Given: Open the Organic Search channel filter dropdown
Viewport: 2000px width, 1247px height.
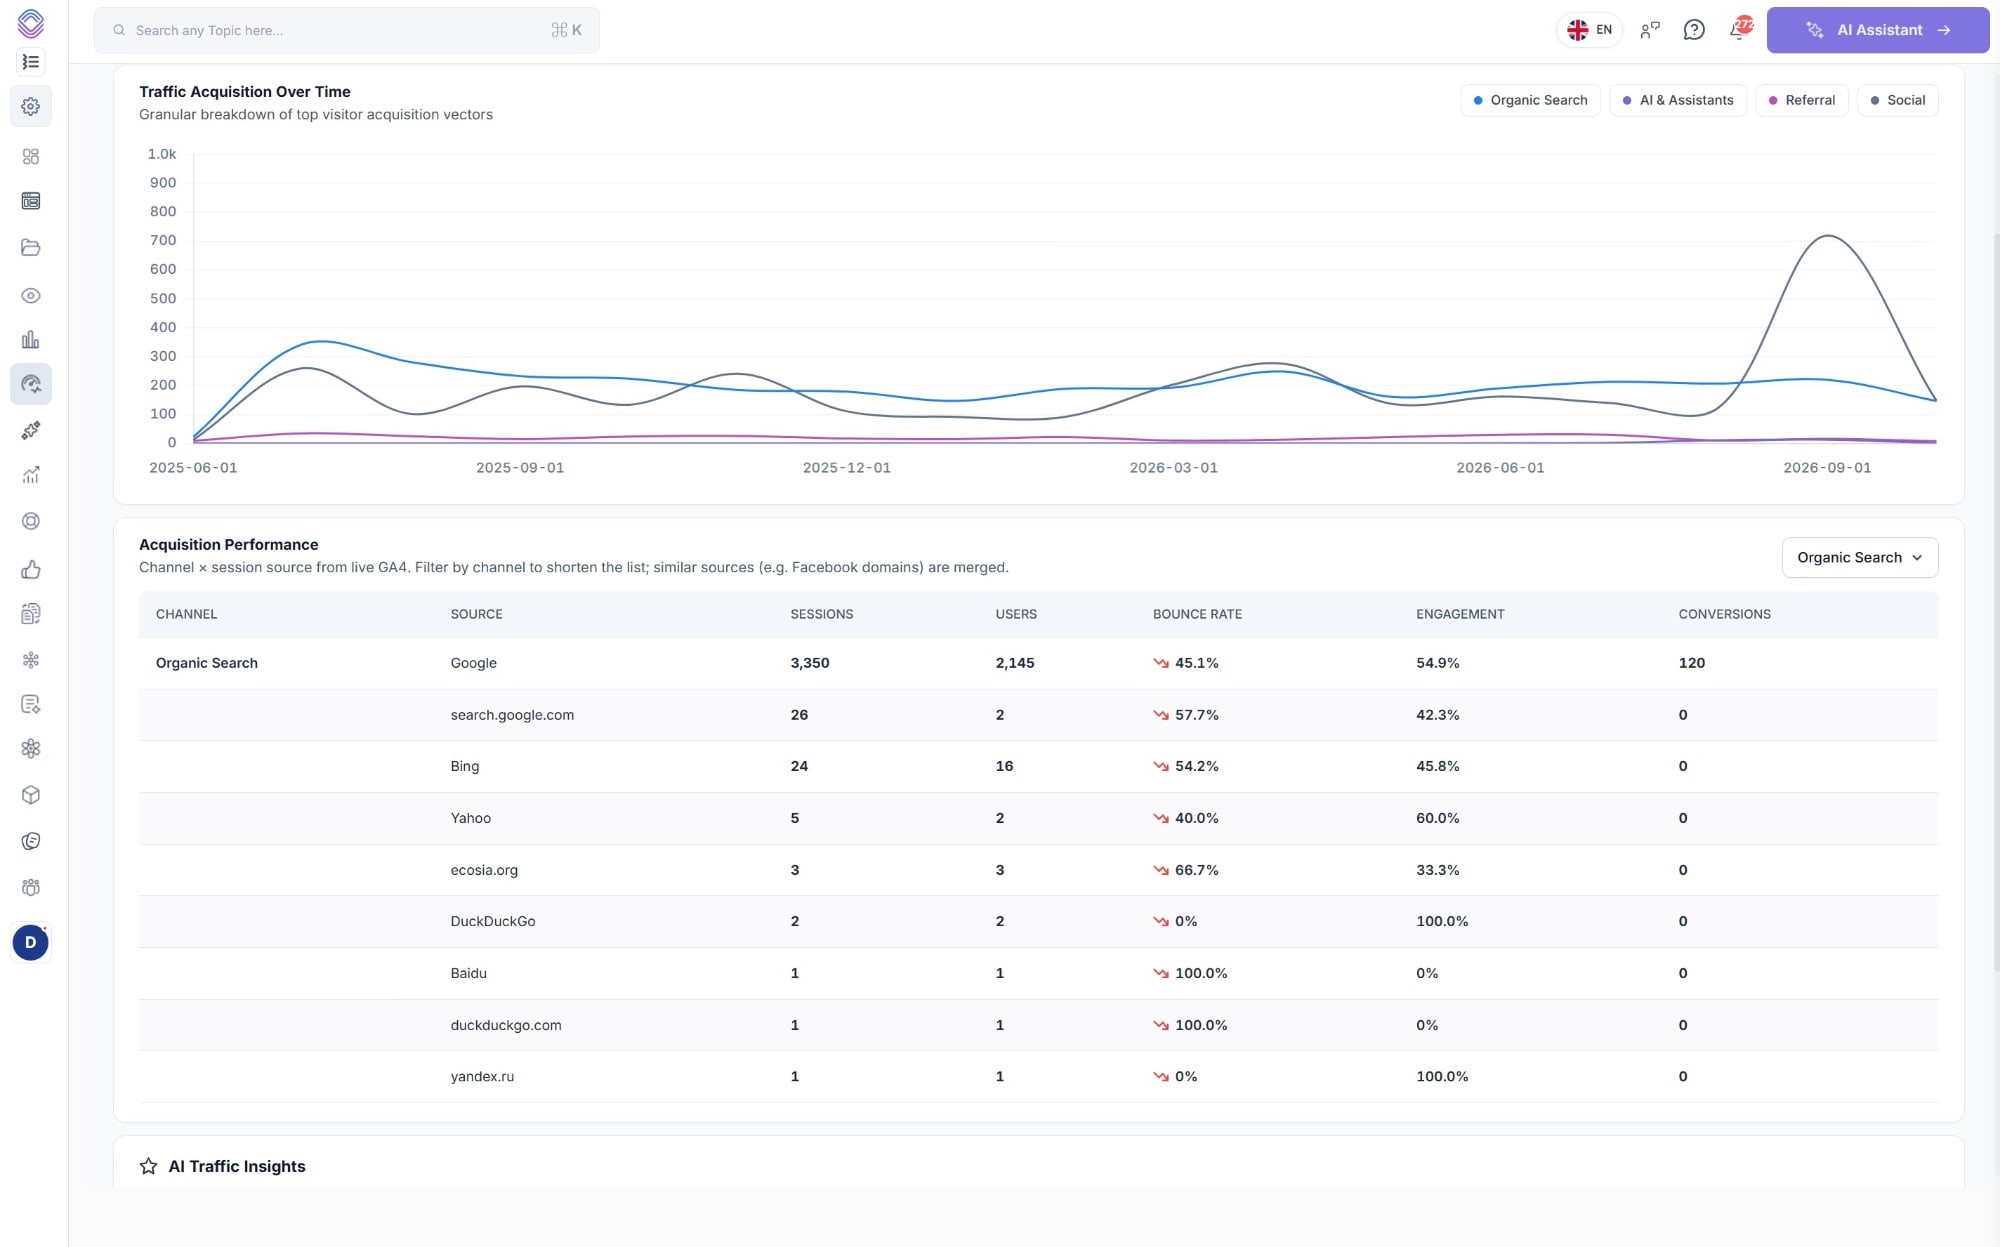Looking at the screenshot, I should [1860, 558].
